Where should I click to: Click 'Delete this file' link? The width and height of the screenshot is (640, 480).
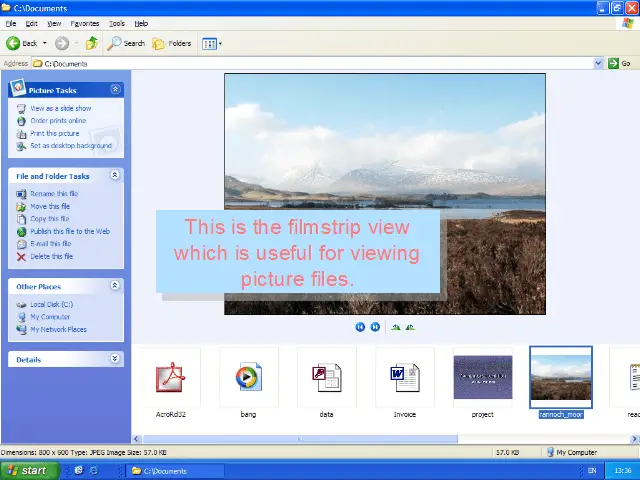tap(51, 256)
